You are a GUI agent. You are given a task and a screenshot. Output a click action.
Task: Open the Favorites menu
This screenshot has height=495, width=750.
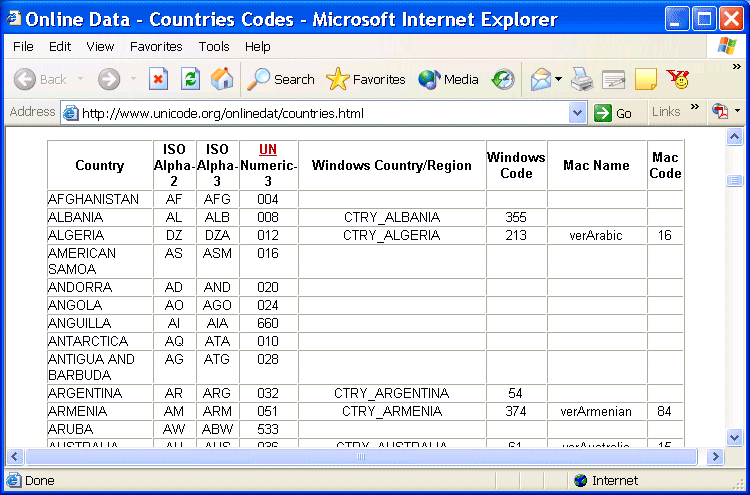click(156, 46)
